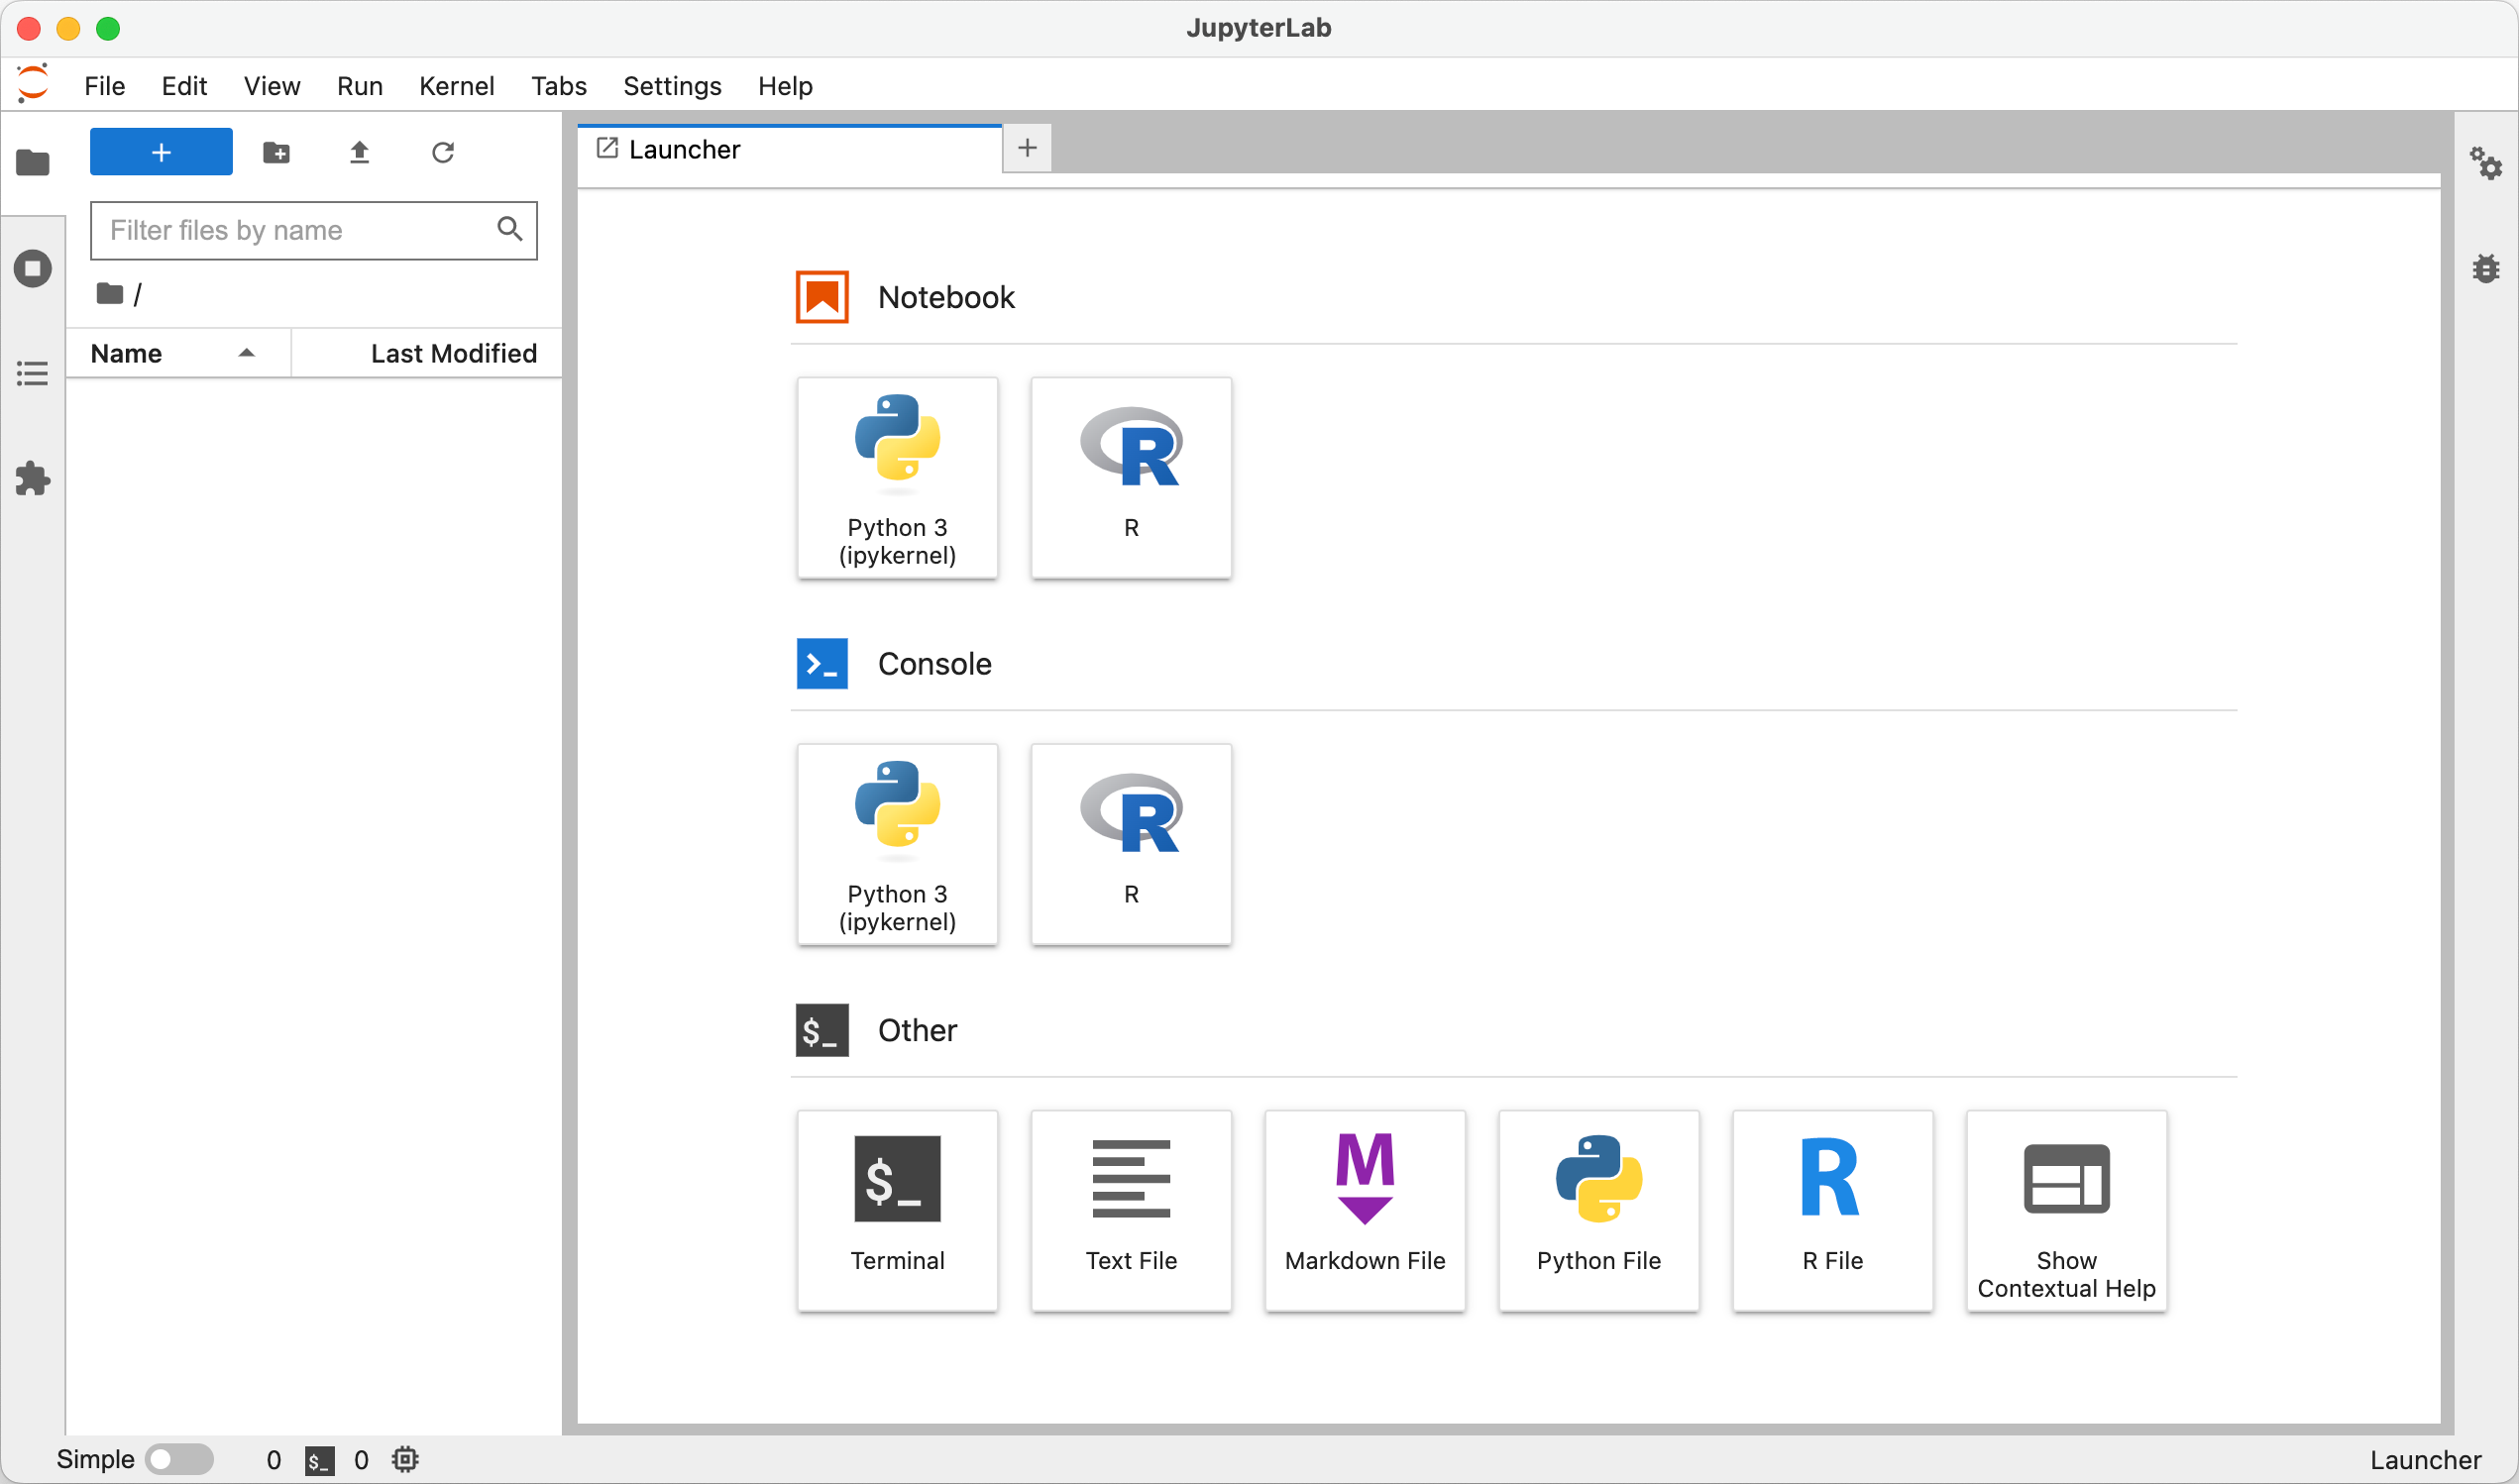Open the Running Terminals and Kernels sidebar panel
2519x1484 pixels.
[33, 268]
